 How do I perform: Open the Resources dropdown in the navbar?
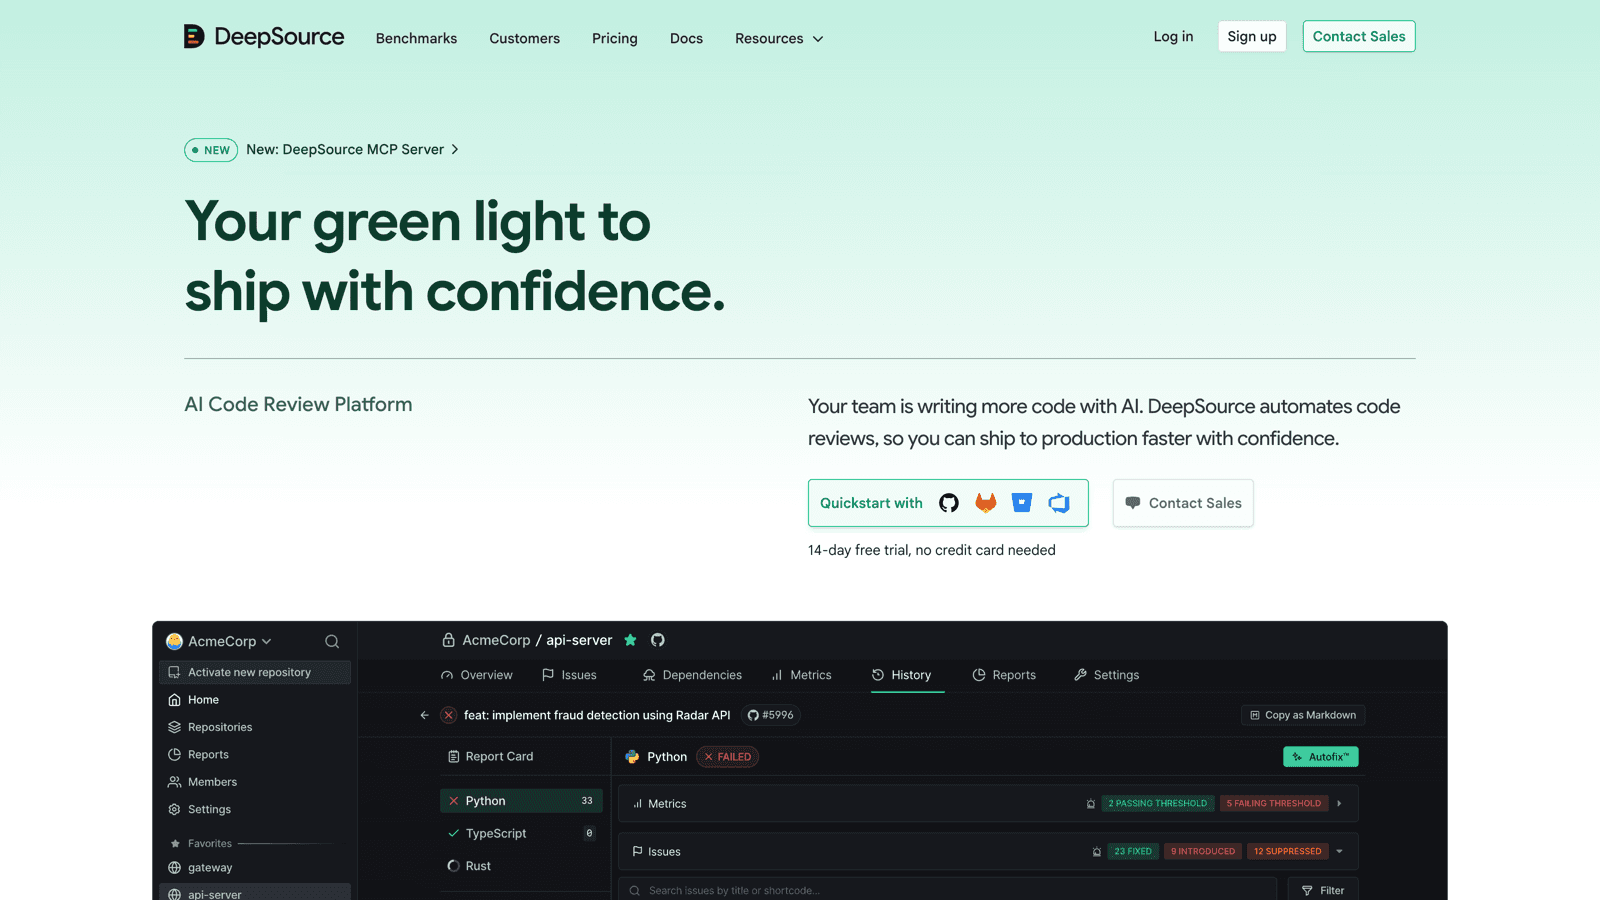779,38
